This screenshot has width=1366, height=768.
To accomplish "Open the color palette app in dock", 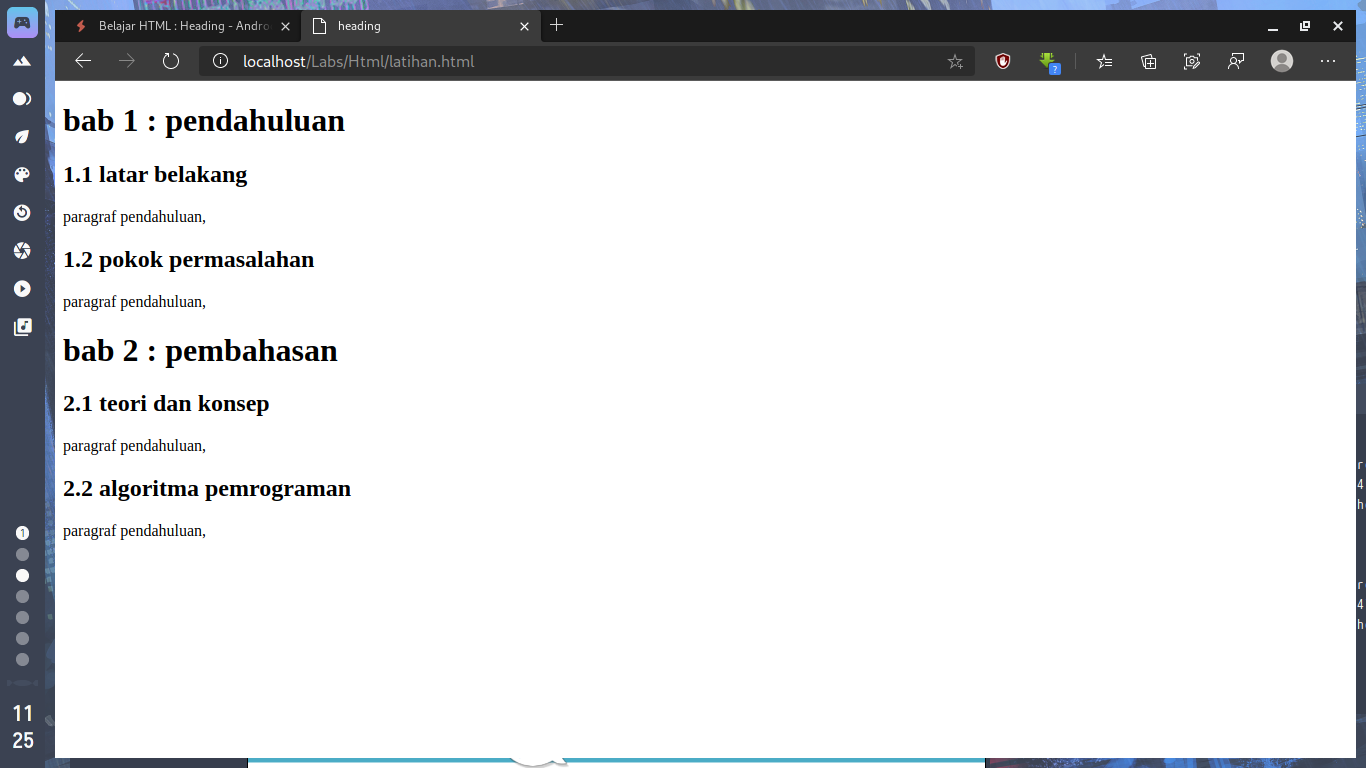I will [22, 175].
